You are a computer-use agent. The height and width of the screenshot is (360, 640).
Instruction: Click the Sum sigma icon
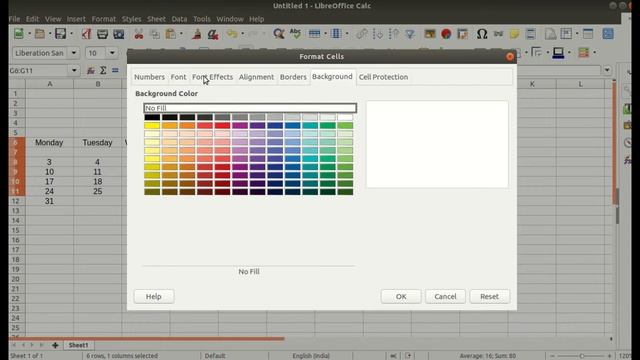[103, 71]
